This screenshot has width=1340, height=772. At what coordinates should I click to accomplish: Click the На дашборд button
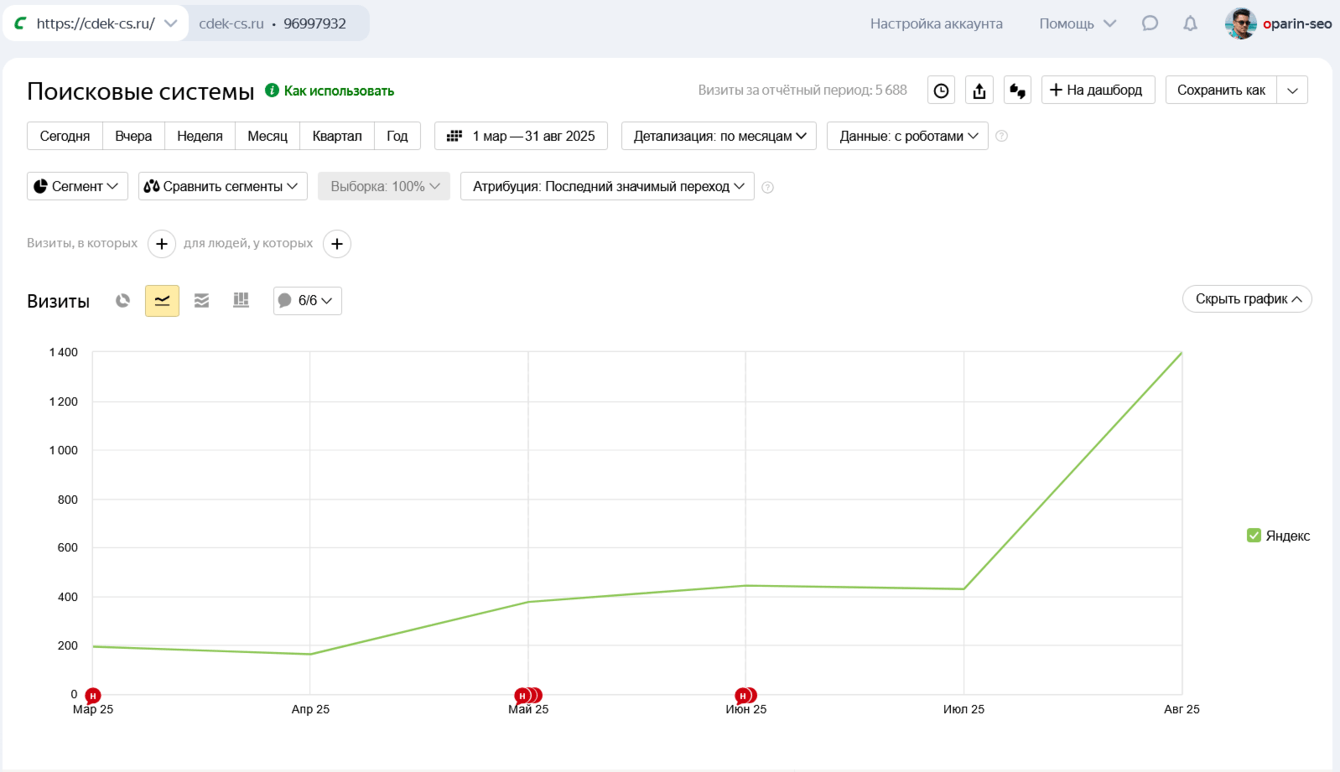point(1098,90)
